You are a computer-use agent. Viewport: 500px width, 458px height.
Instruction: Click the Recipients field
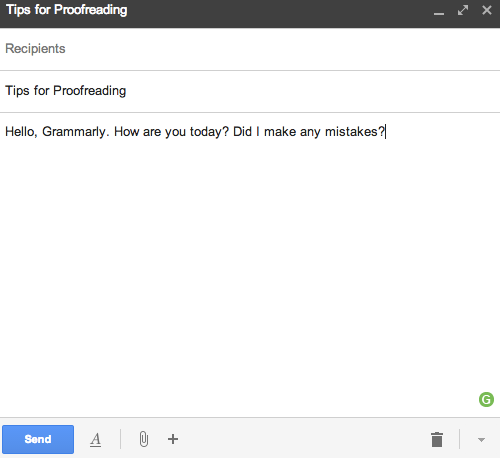coord(250,49)
